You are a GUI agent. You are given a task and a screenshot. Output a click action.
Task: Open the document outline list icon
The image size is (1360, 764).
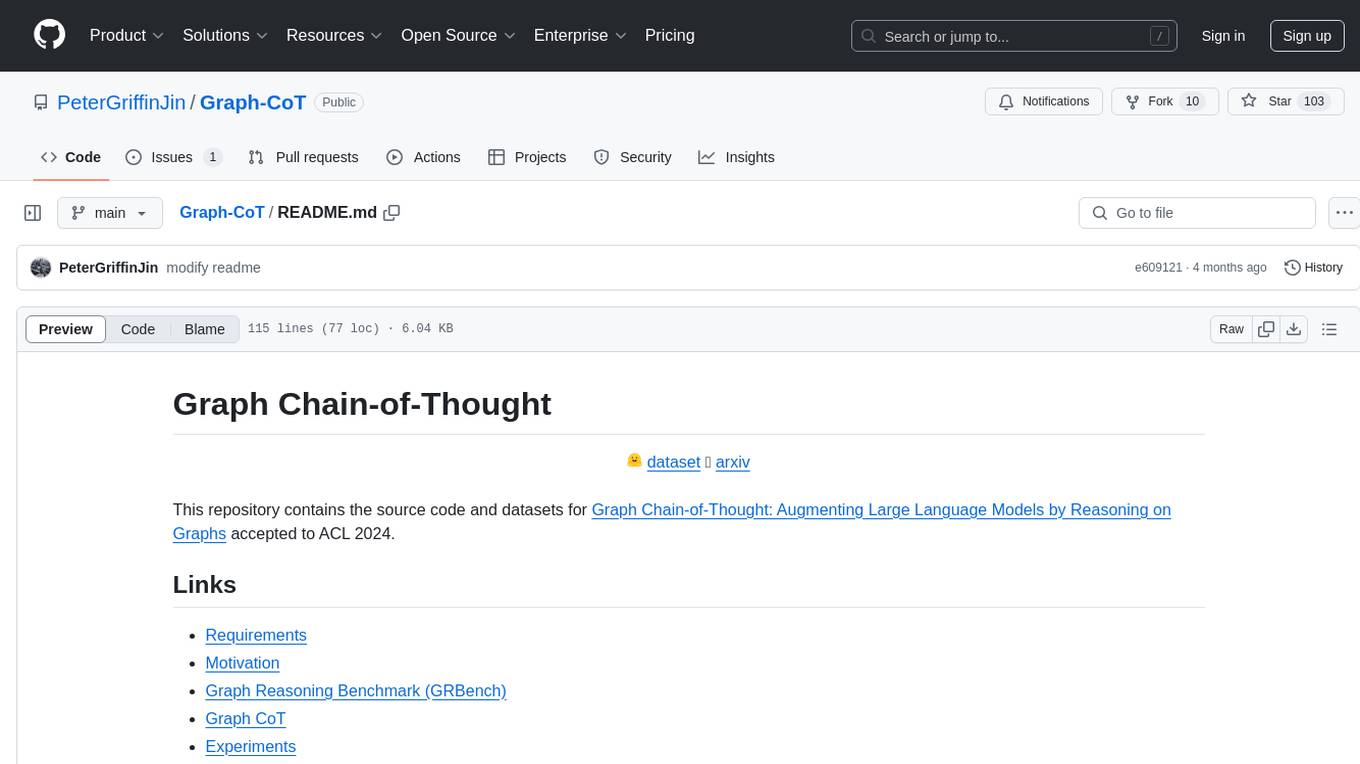coord(1329,329)
